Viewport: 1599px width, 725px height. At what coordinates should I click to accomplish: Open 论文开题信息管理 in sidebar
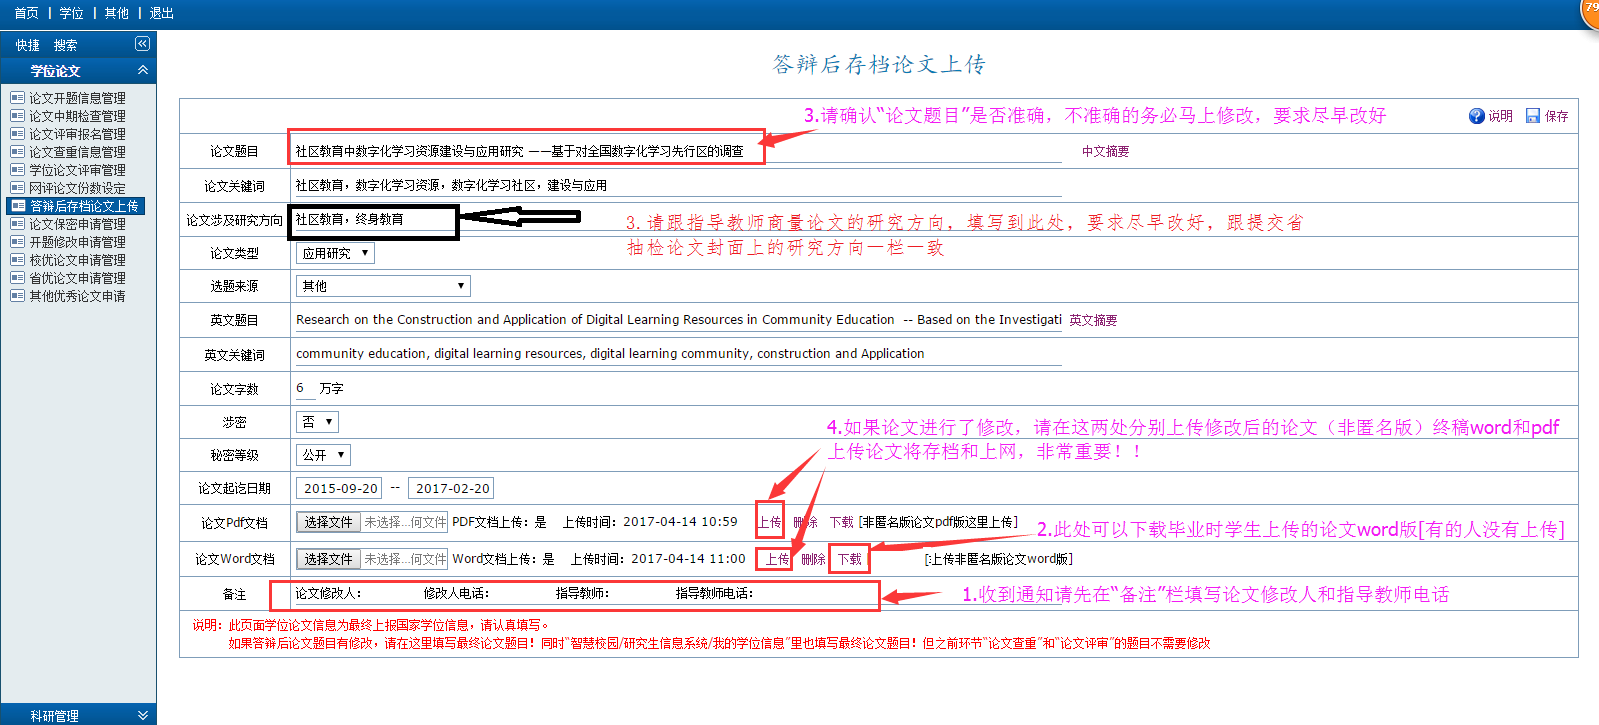pyautogui.click(x=77, y=98)
